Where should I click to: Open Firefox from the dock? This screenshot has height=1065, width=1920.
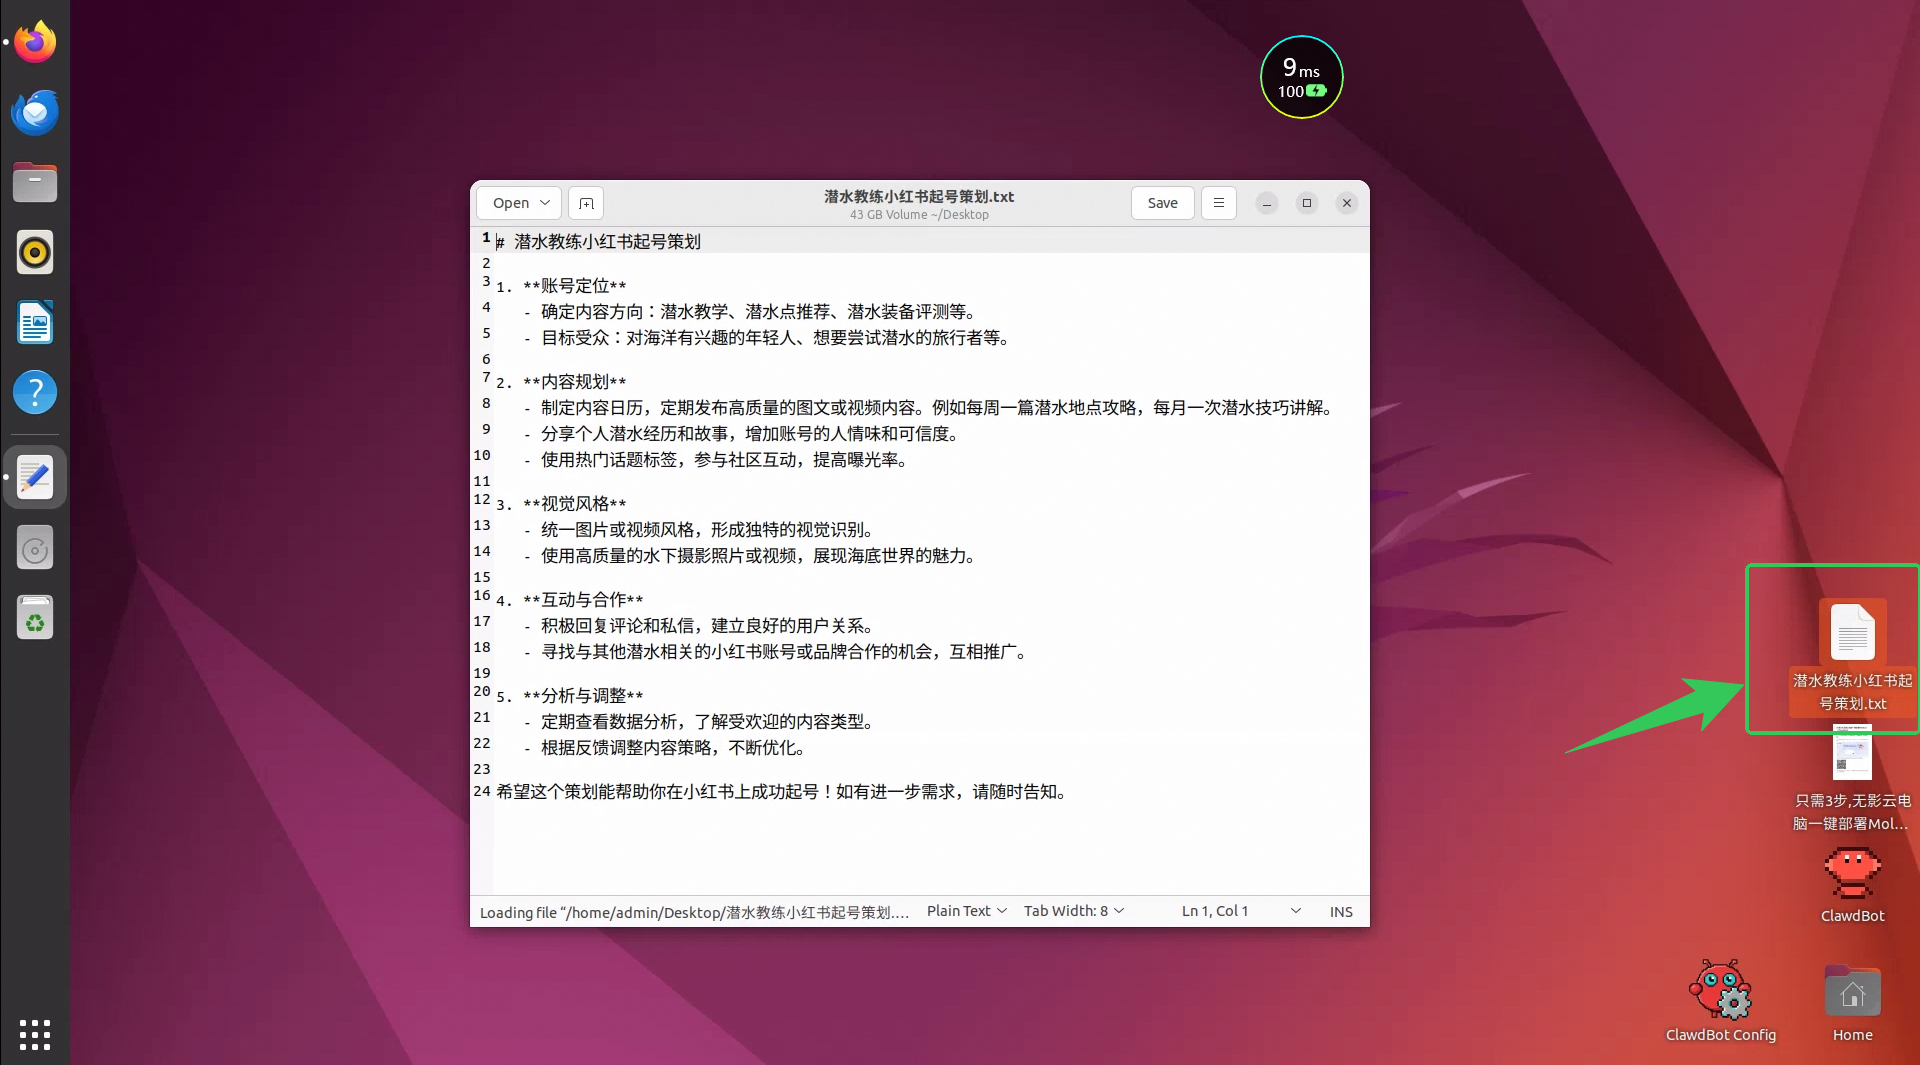(x=35, y=42)
